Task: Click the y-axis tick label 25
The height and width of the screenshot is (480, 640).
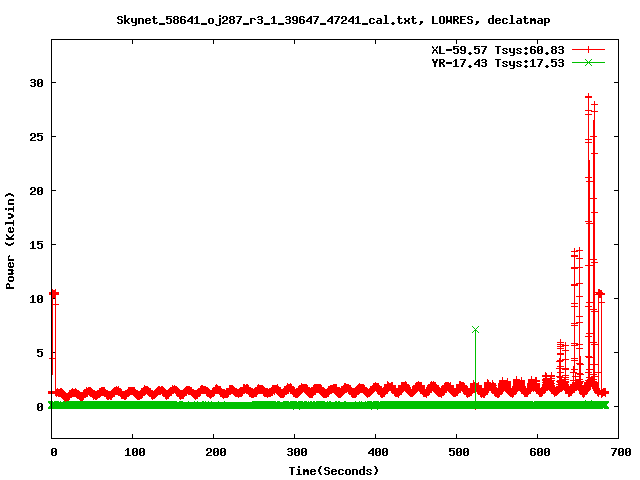Action: [x=36, y=137]
